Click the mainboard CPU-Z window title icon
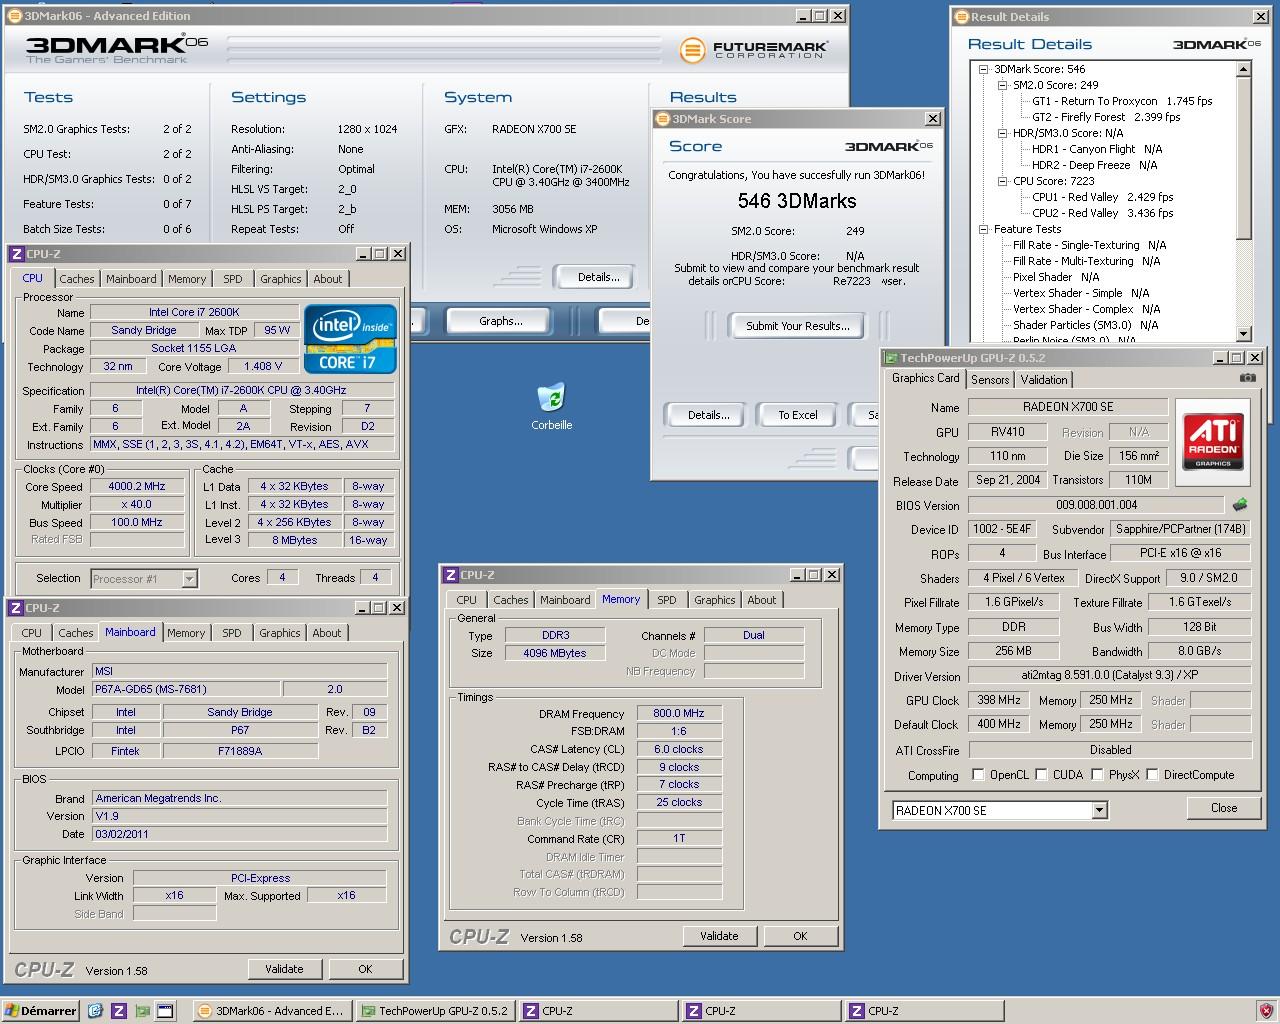 point(17,607)
